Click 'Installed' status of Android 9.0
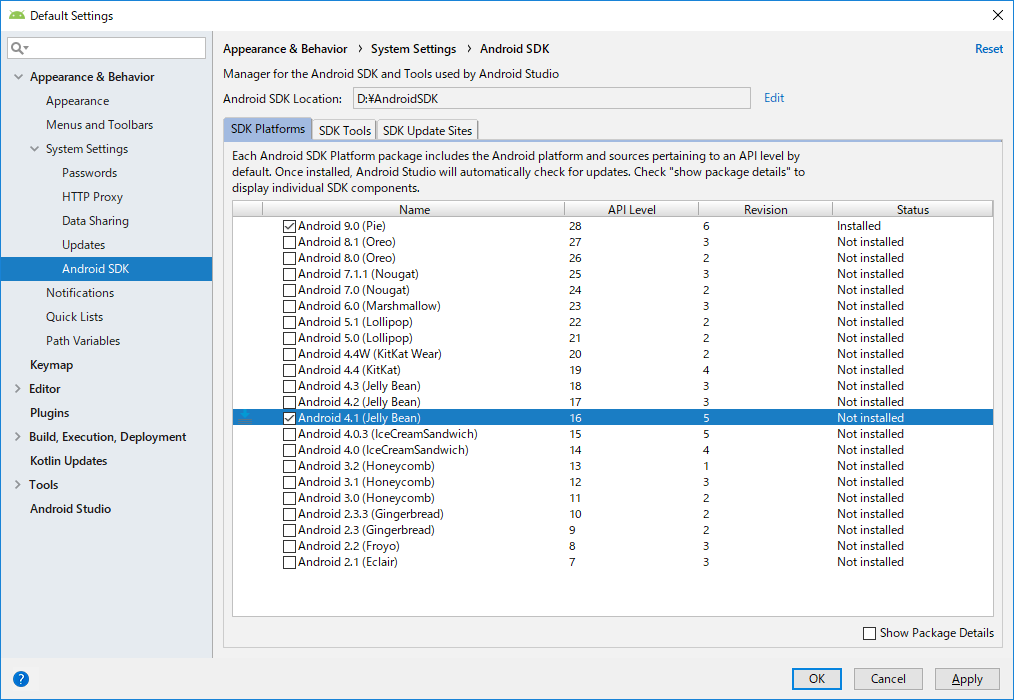1014x700 pixels. (859, 226)
